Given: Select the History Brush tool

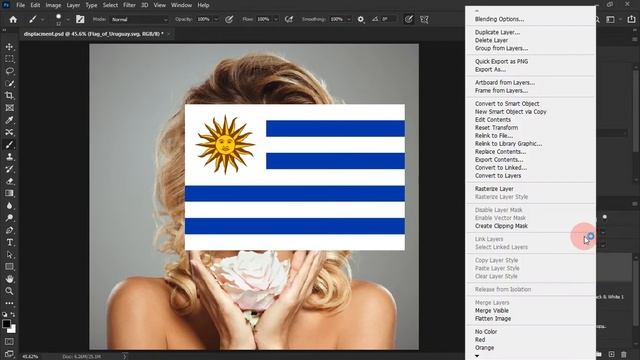Looking at the screenshot, I should (x=9, y=169).
